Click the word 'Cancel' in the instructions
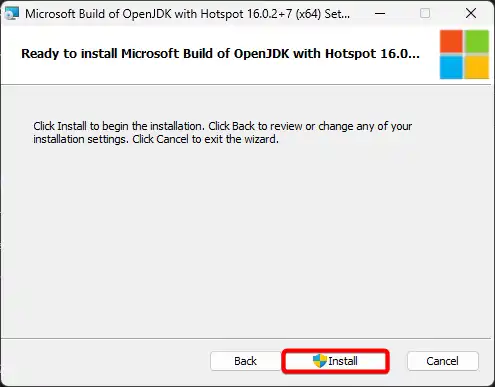 (172, 139)
